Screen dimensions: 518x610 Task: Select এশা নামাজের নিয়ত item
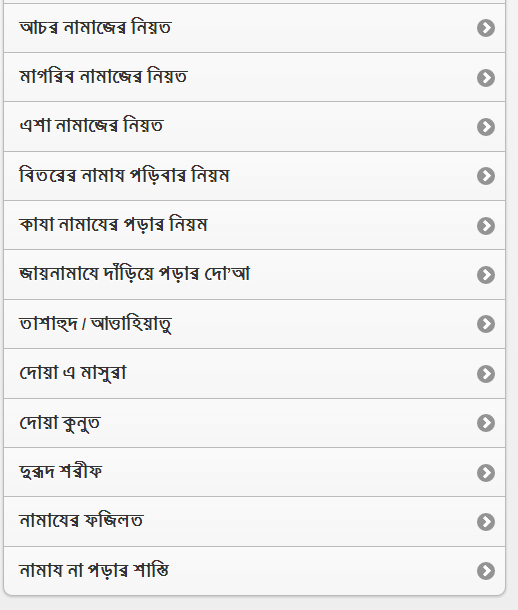click(x=254, y=126)
